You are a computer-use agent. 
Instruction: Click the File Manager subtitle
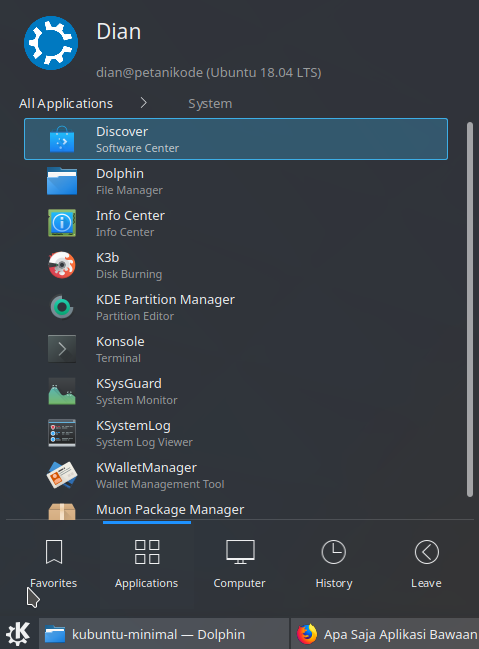click(x=129, y=190)
